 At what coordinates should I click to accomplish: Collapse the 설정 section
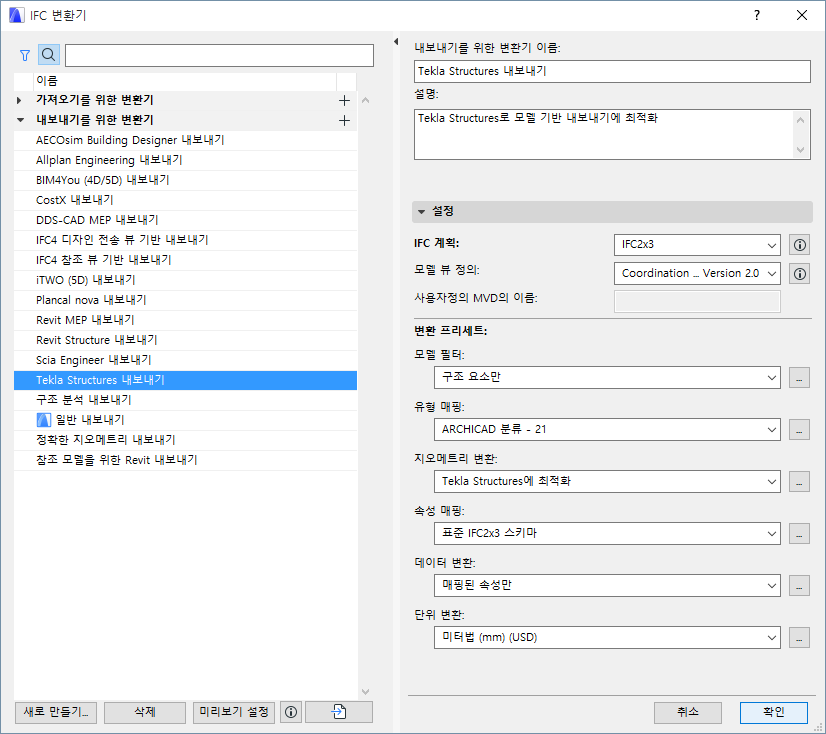point(421,212)
